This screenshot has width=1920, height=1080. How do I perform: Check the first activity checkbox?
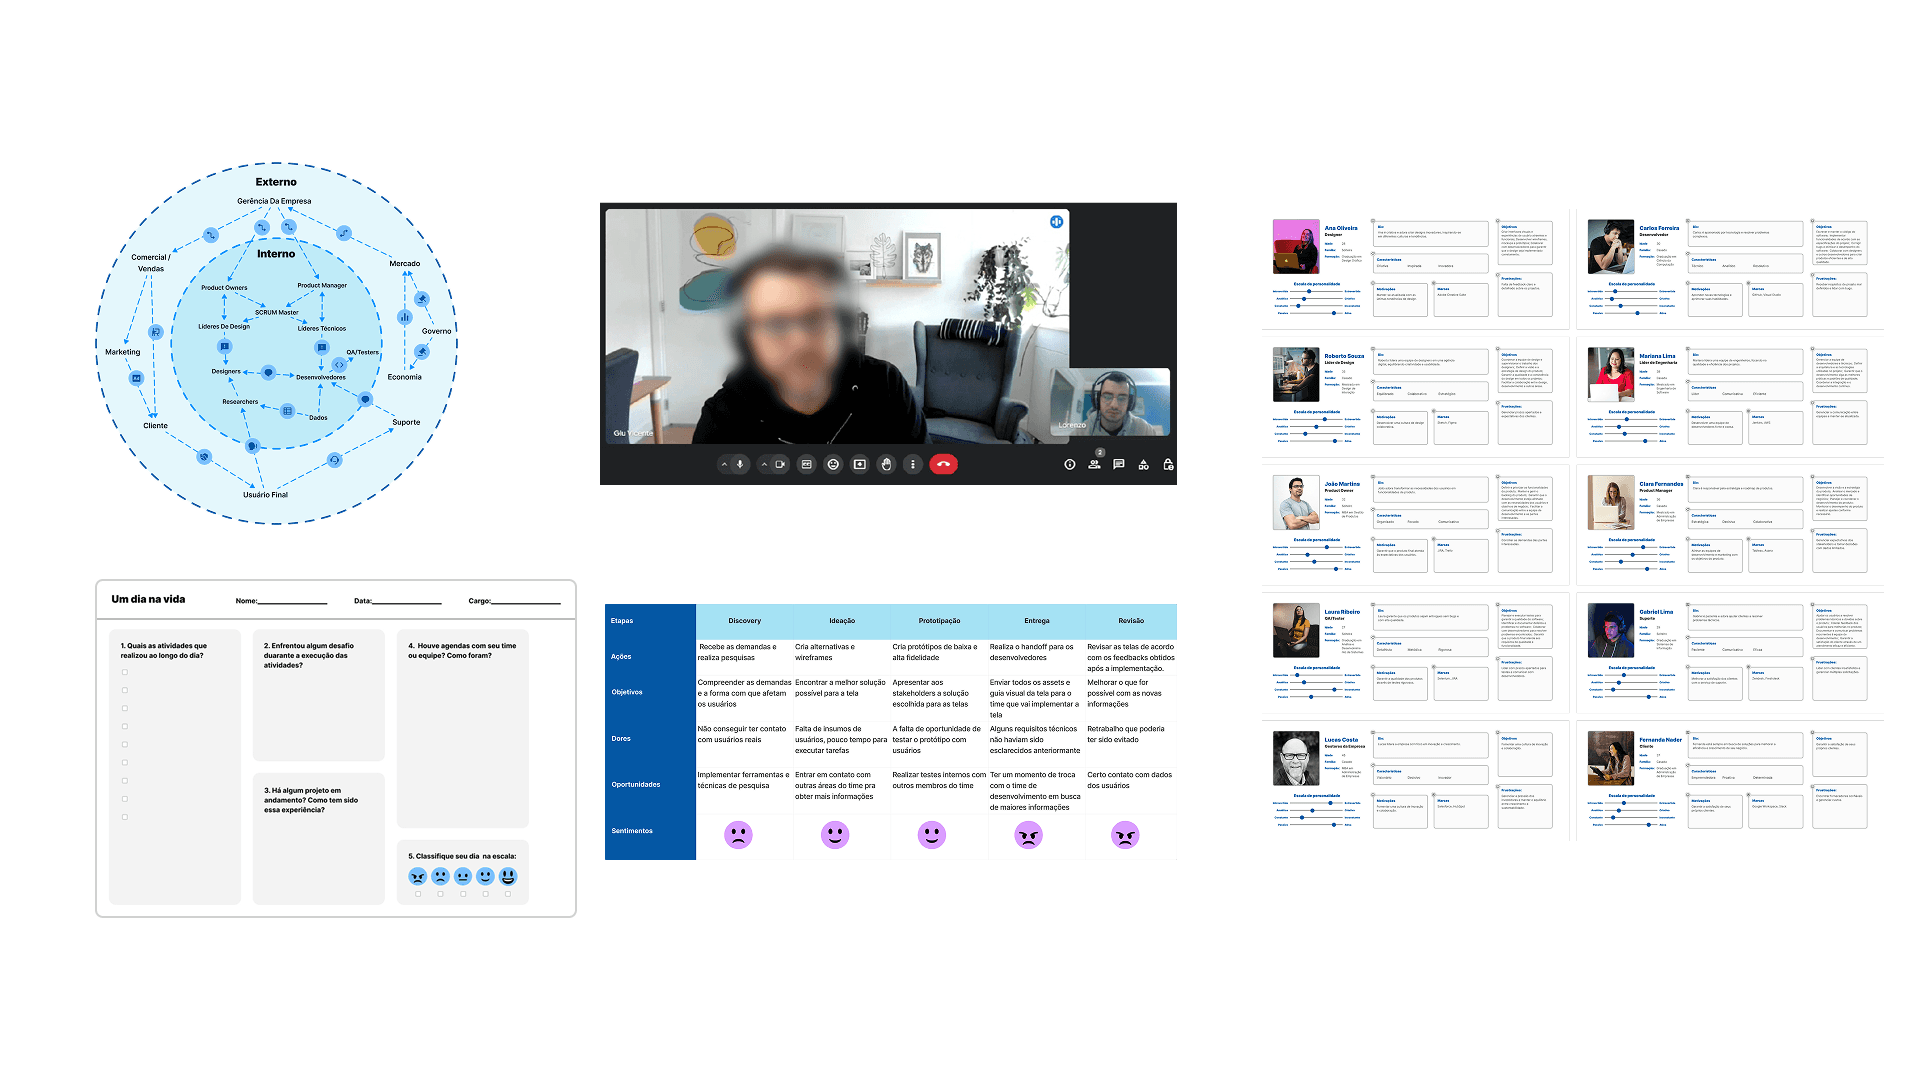[x=125, y=672]
